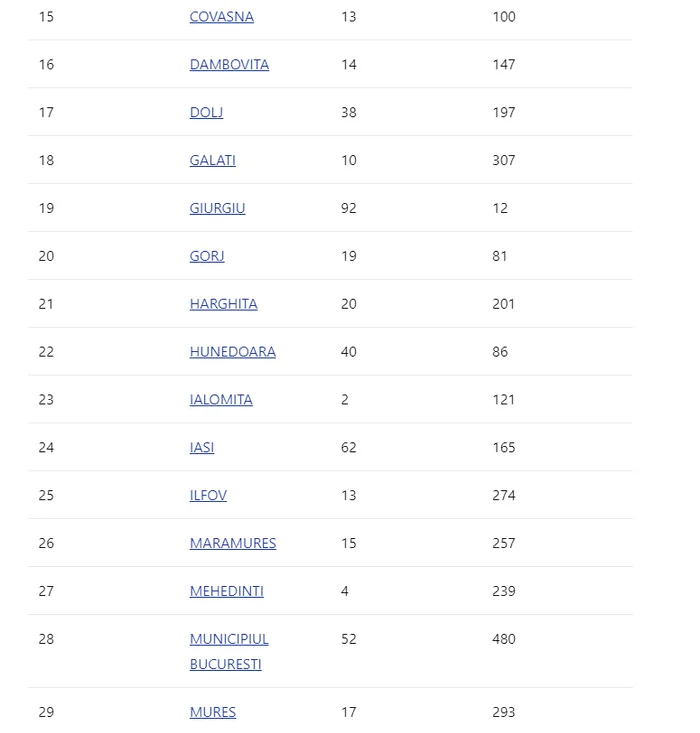Go to the MURES county link
This screenshot has width=700, height=733.
(x=213, y=713)
